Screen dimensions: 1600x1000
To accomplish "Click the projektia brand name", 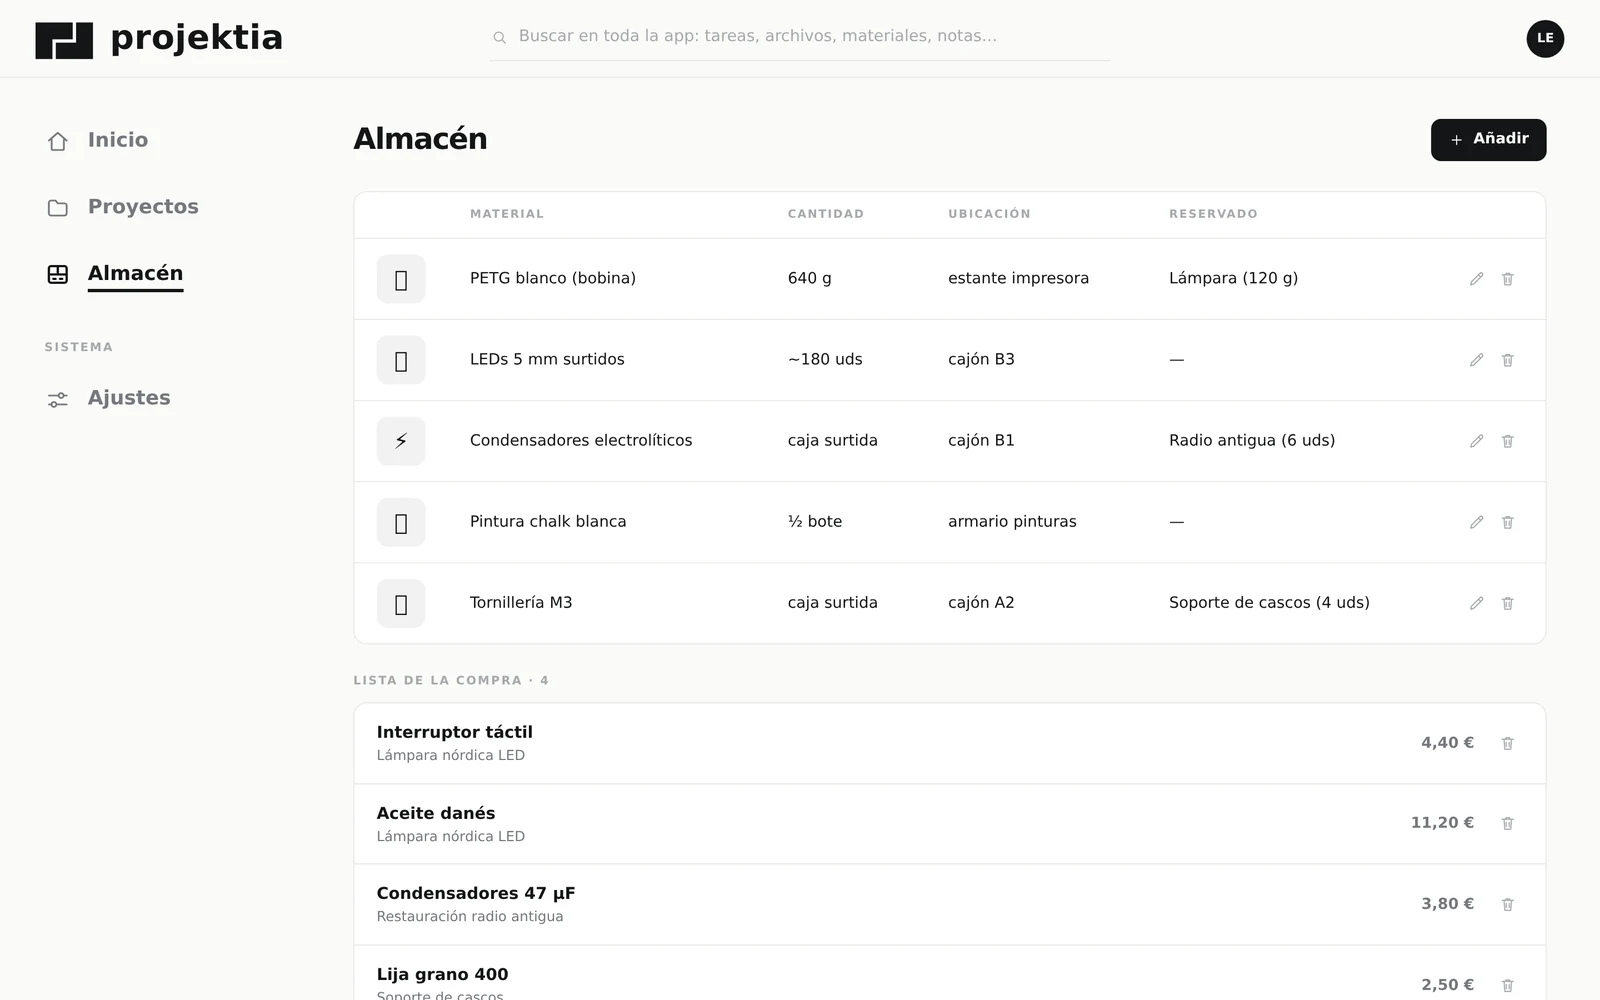I will (x=197, y=38).
